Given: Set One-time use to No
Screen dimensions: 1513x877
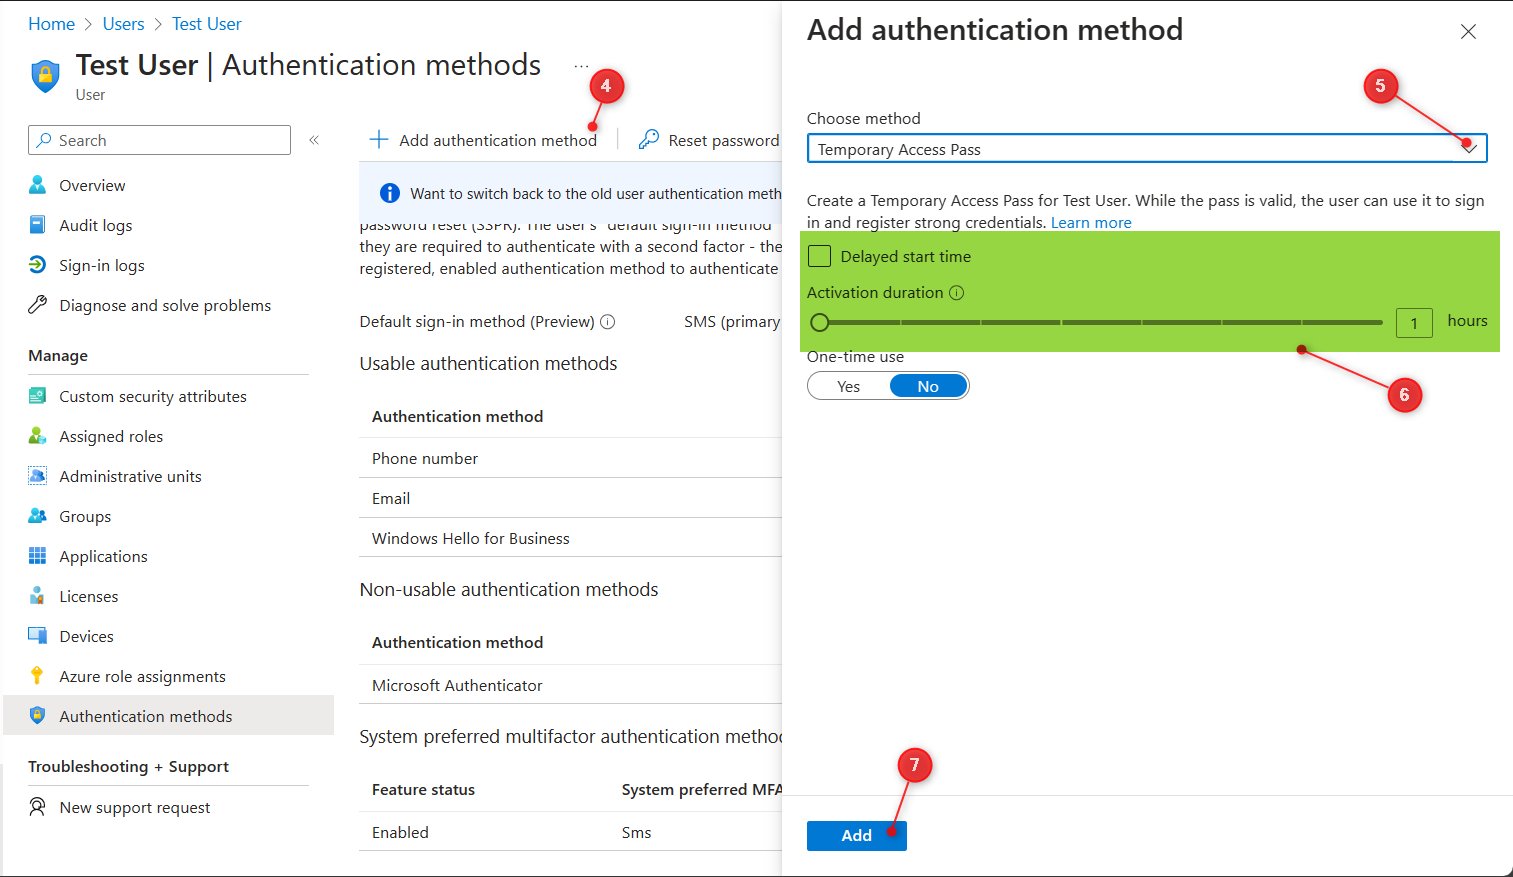Looking at the screenshot, I should pyautogui.click(x=928, y=386).
